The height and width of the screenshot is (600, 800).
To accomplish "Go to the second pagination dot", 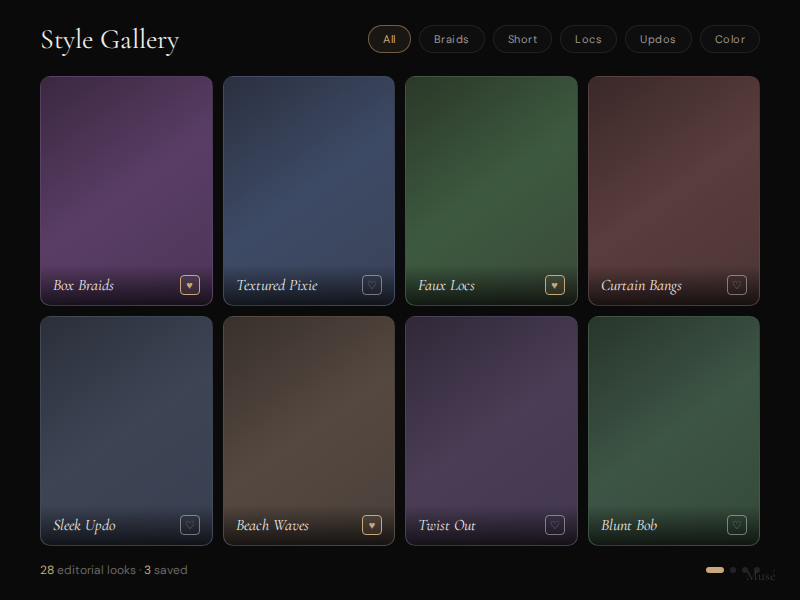I will (x=733, y=570).
